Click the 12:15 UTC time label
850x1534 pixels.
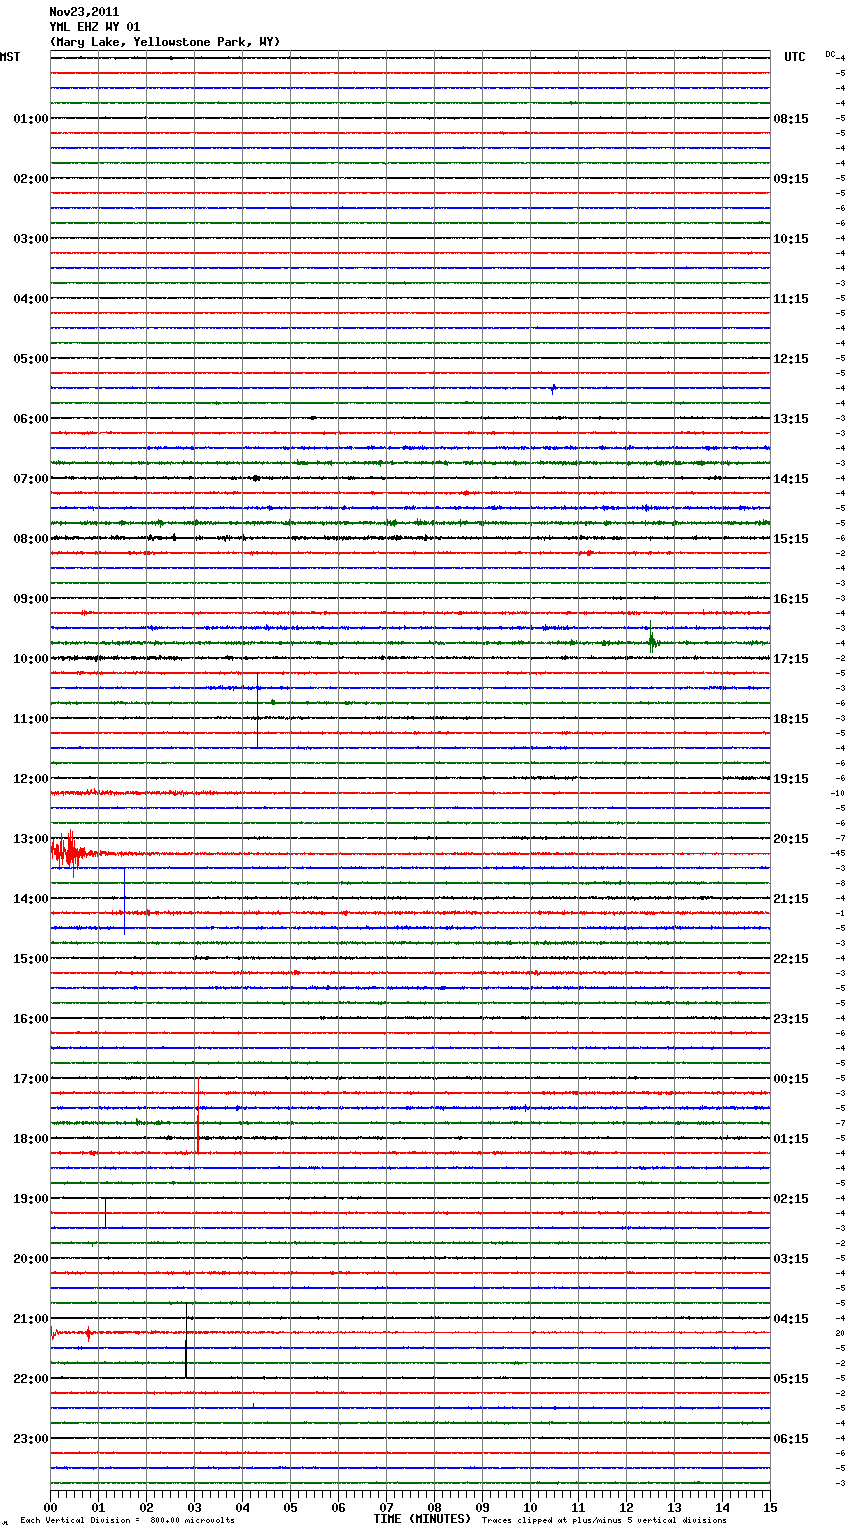coord(791,359)
